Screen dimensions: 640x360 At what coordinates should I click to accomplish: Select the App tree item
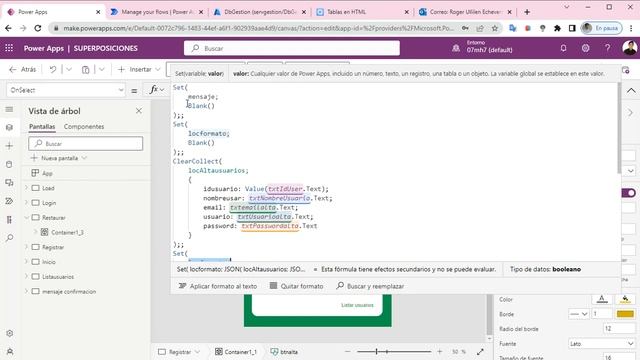coord(47,173)
